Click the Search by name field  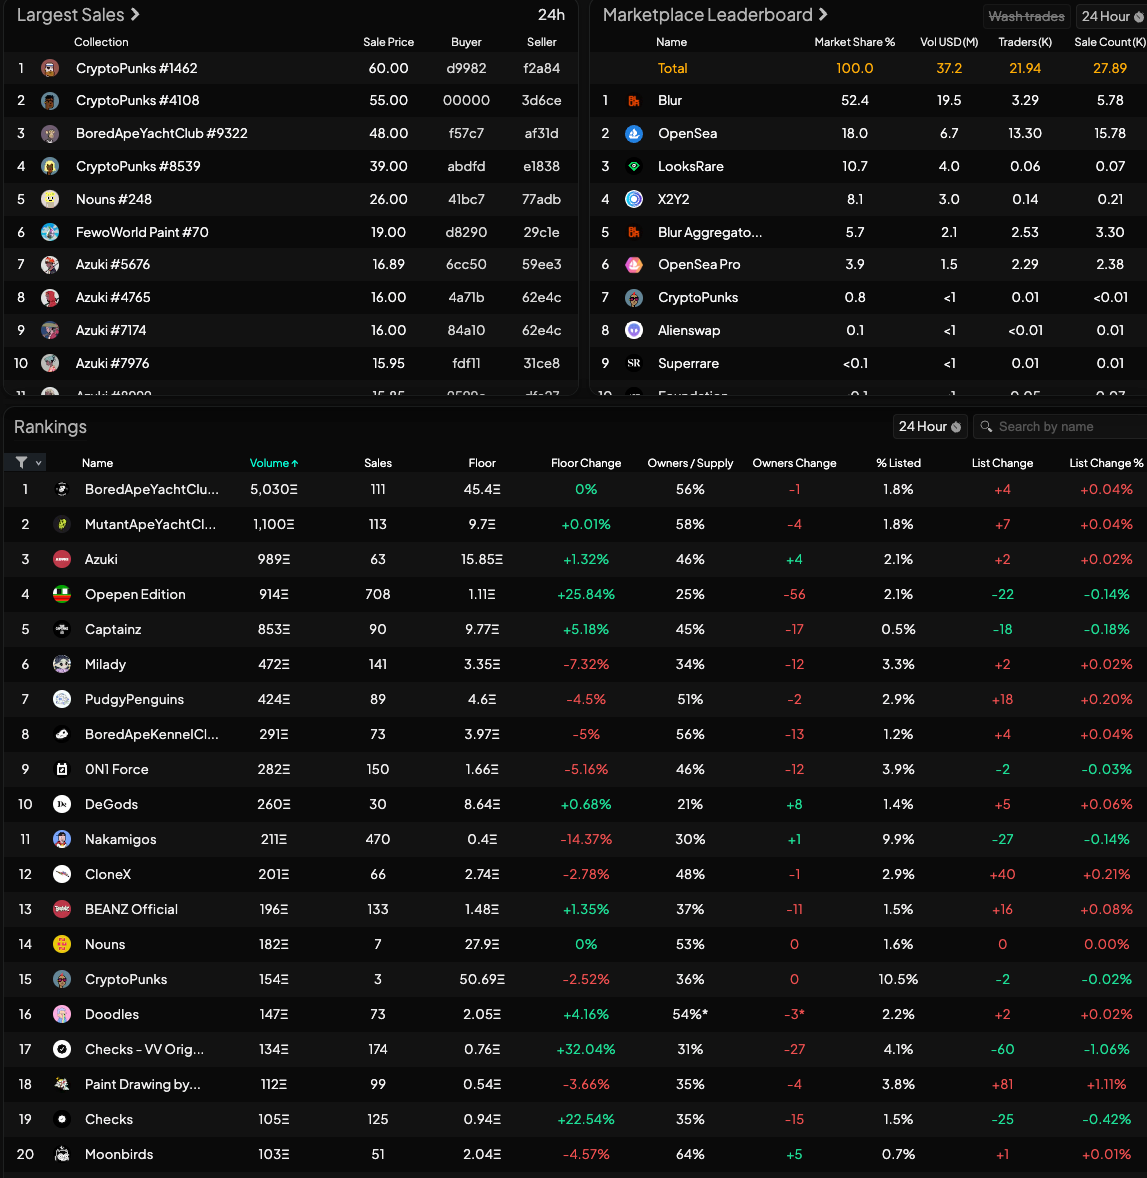click(x=1059, y=427)
